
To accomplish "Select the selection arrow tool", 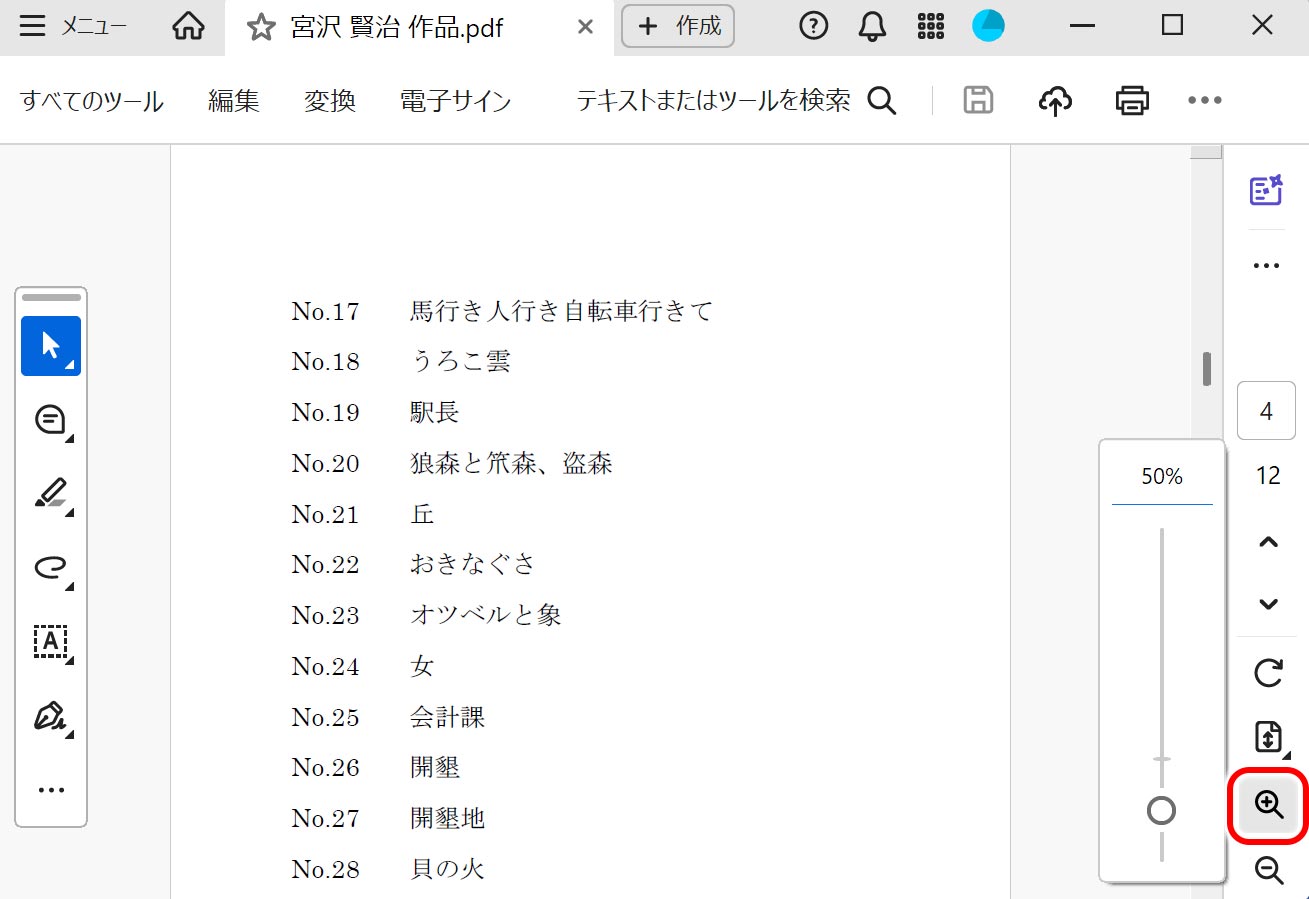I will [x=50, y=345].
